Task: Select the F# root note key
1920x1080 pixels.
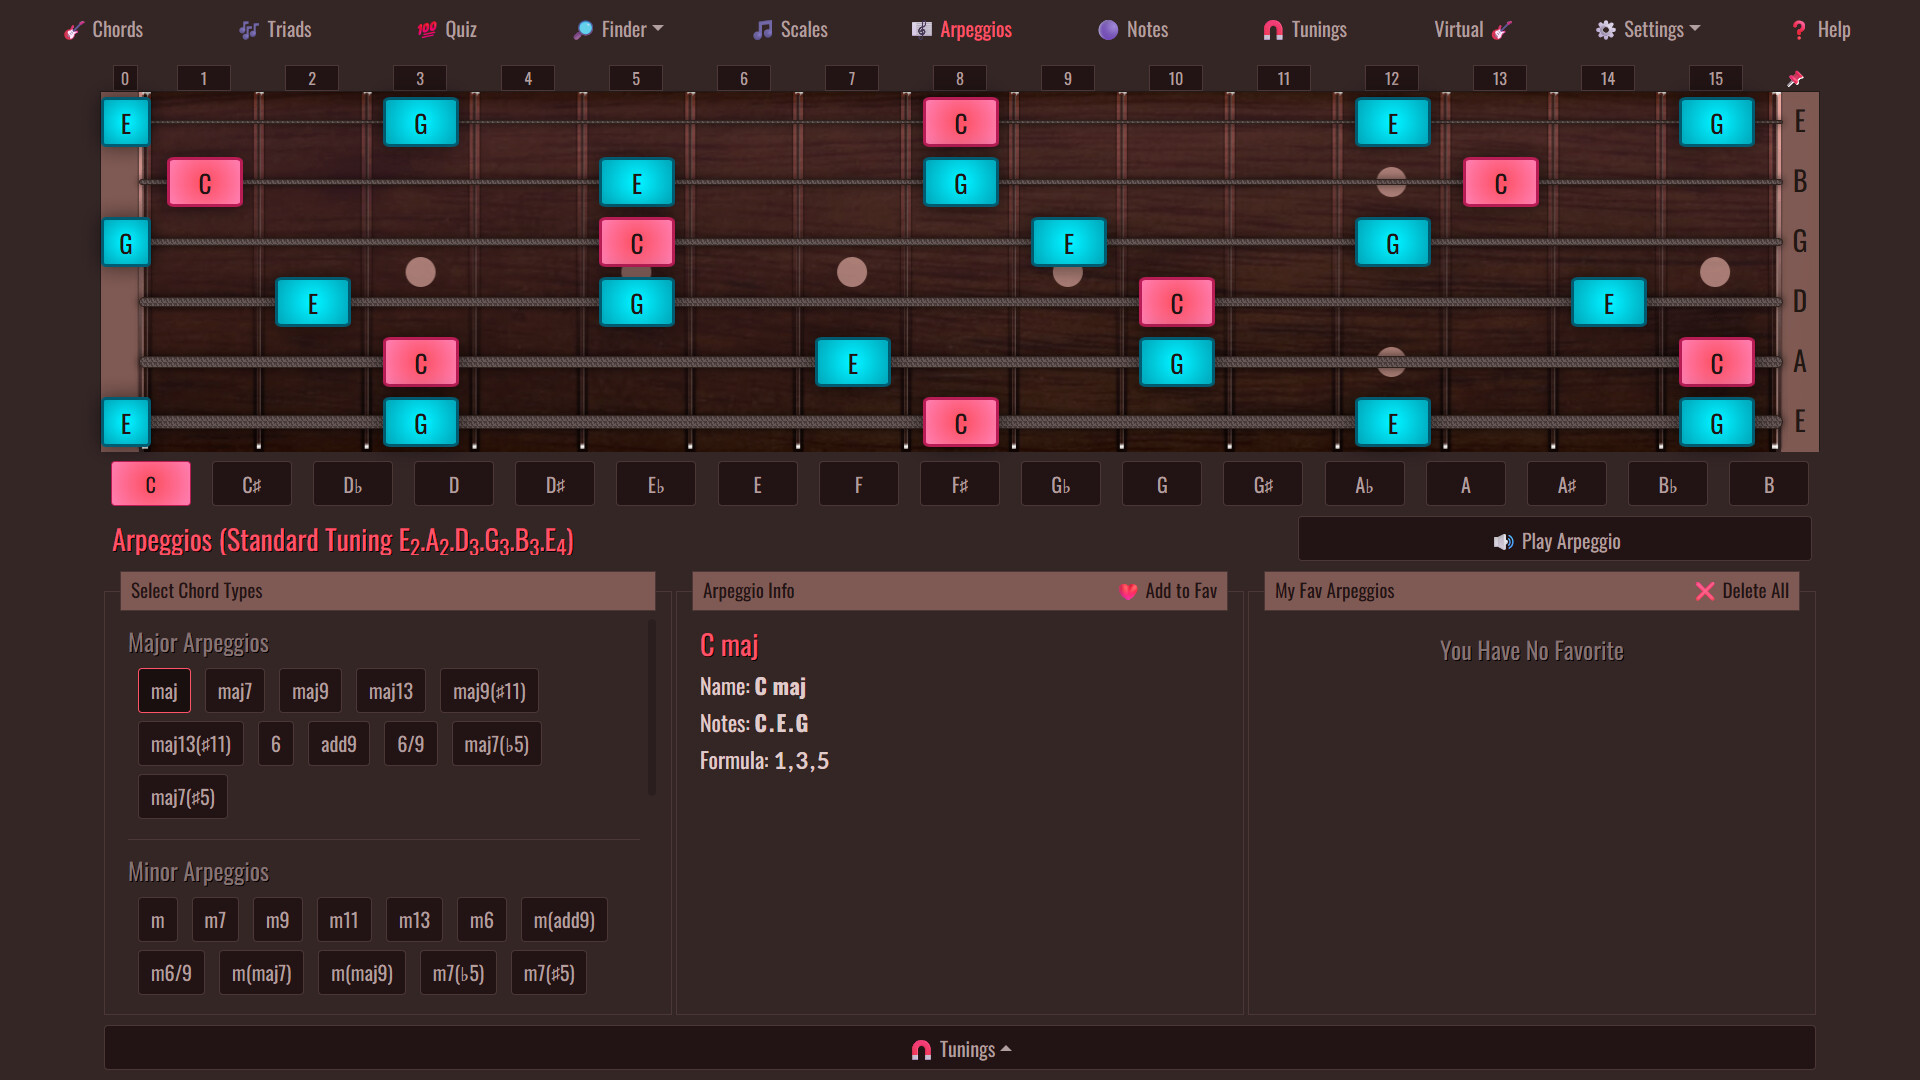Action: click(x=959, y=483)
